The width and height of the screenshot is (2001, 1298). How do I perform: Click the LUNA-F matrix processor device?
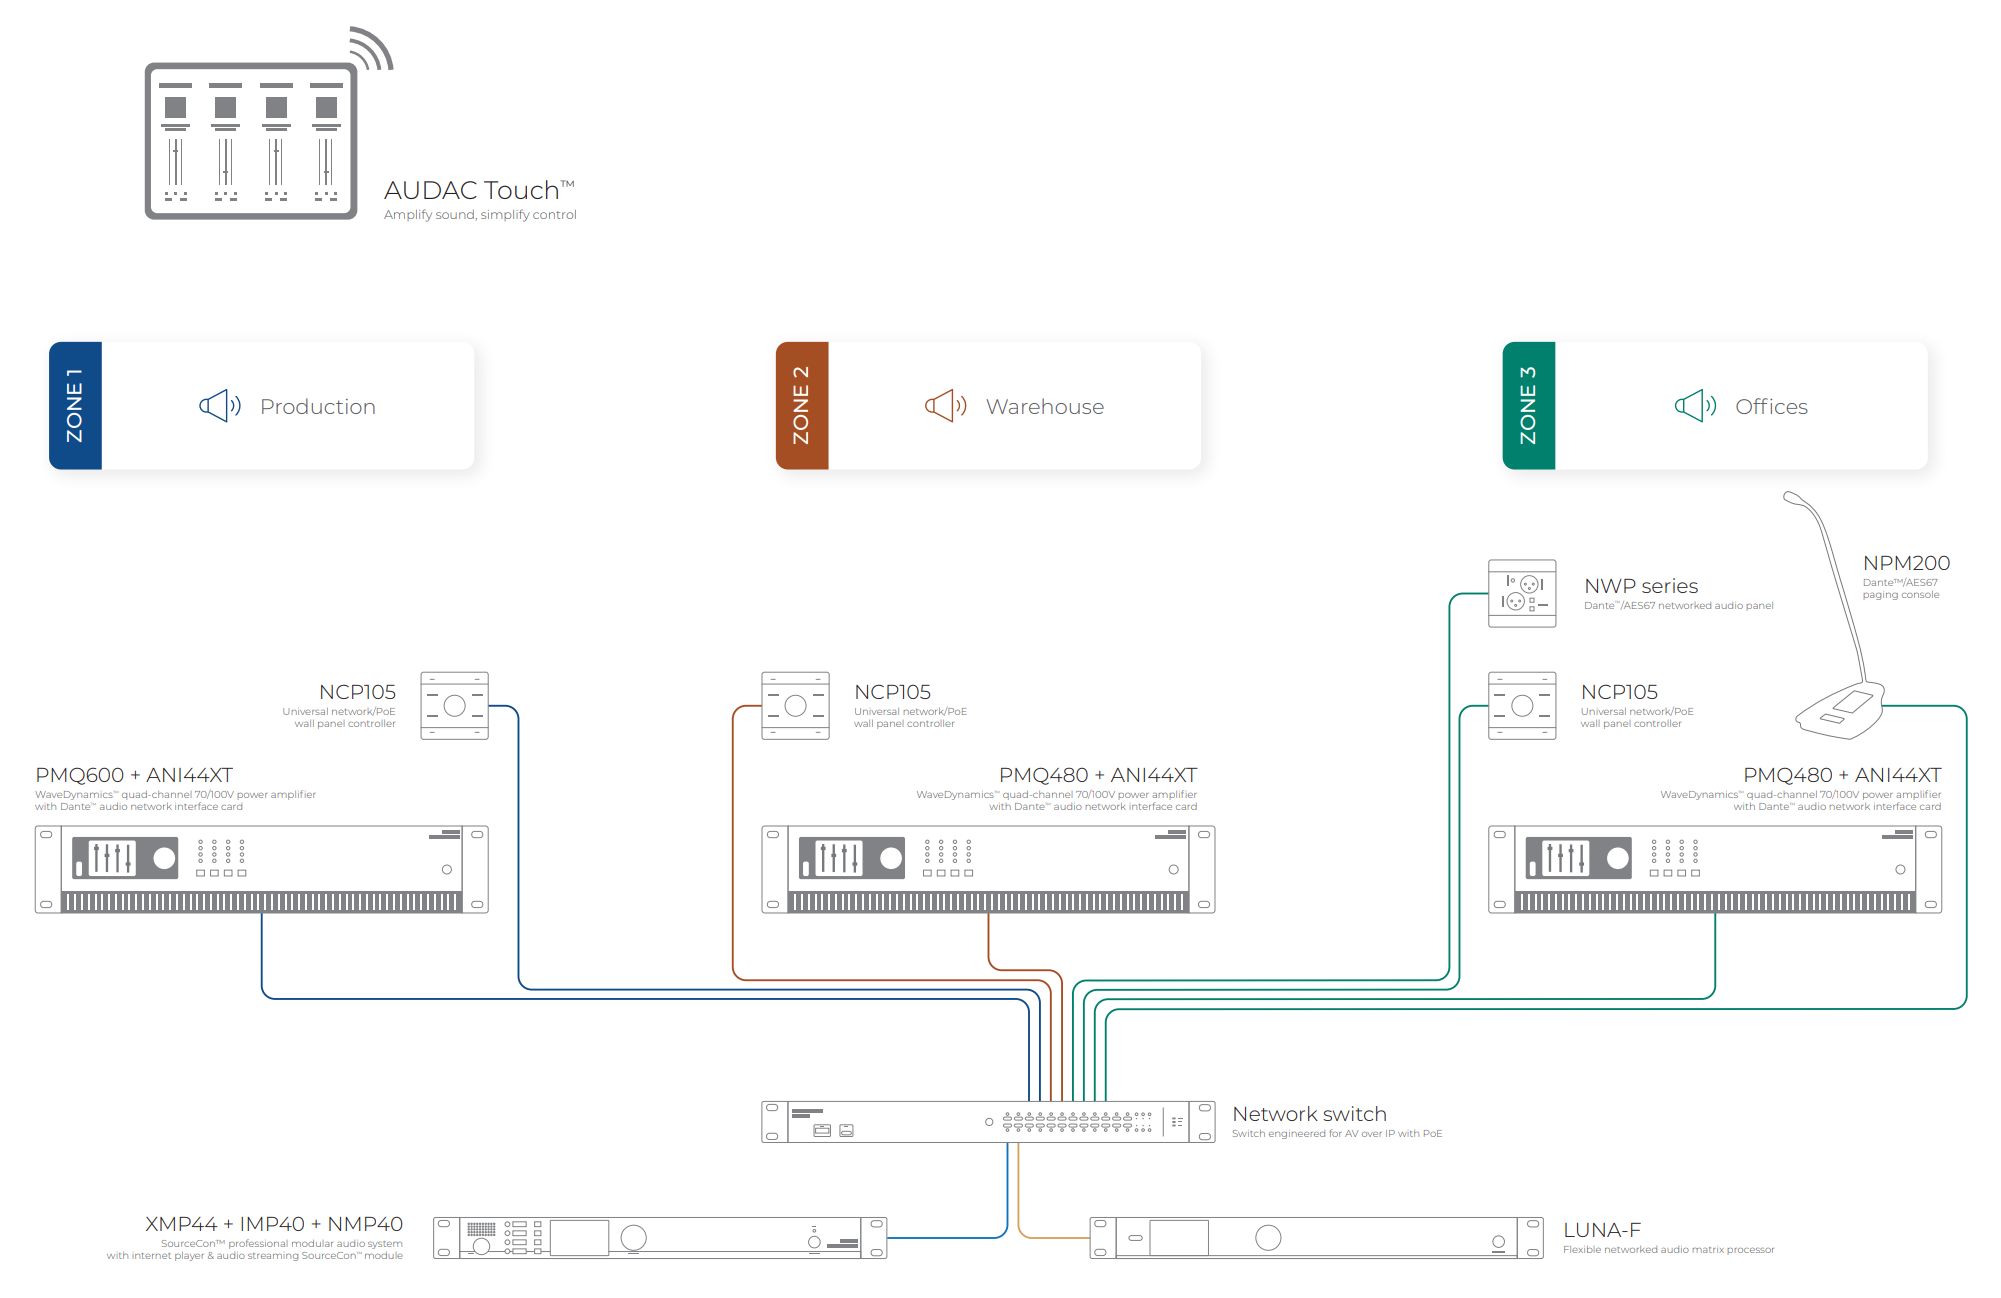(x=1317, y=1238)
